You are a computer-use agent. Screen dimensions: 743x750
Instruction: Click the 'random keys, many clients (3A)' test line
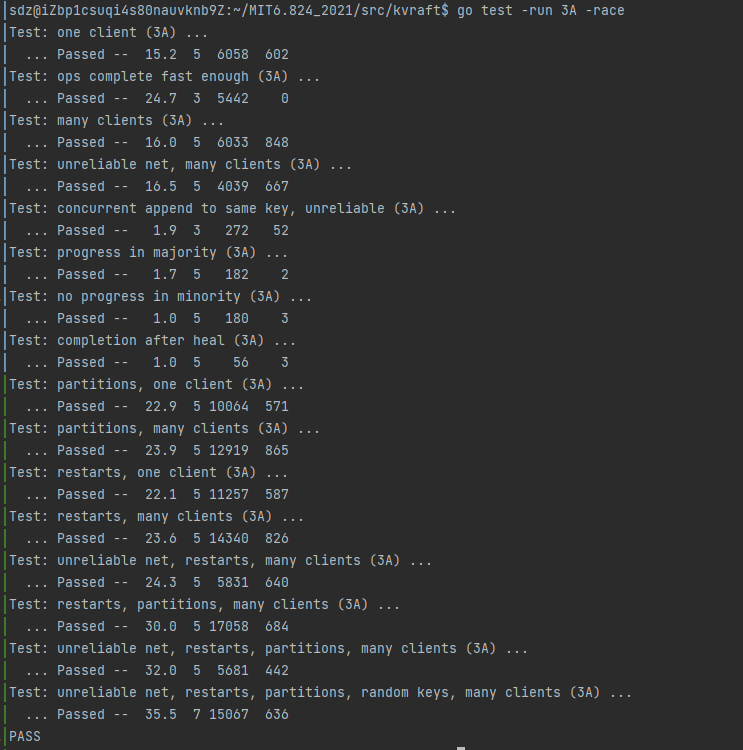tap(321, 693)
